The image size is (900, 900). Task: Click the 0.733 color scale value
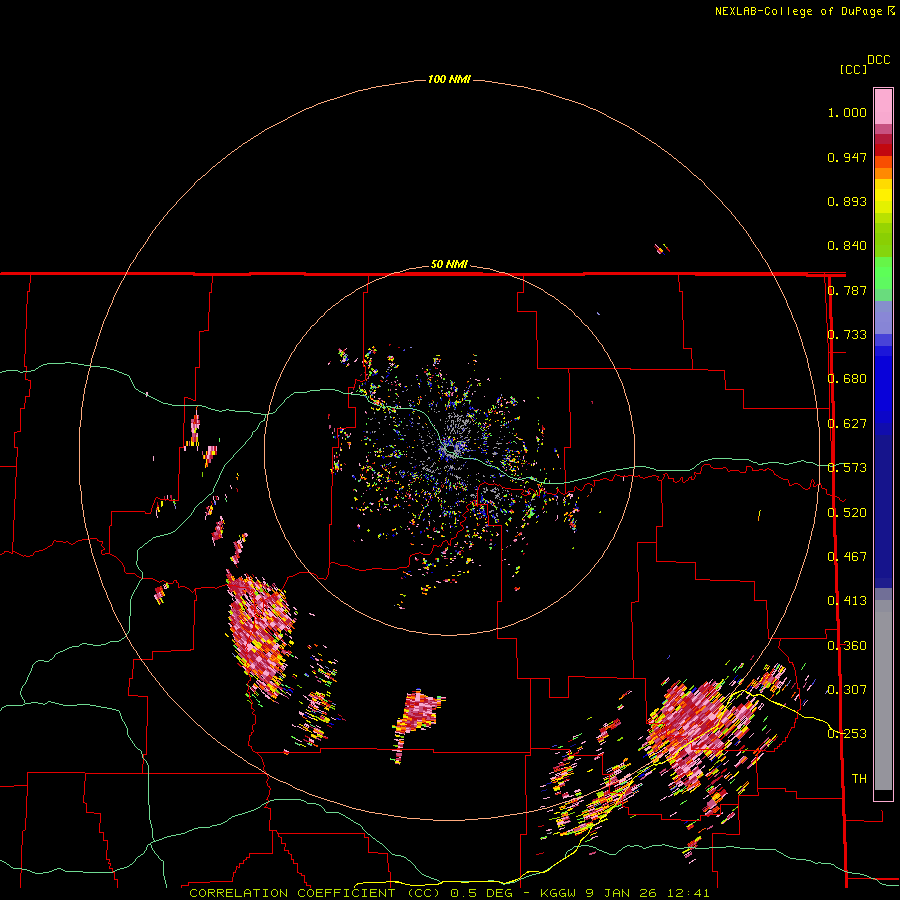pos(847,335)
